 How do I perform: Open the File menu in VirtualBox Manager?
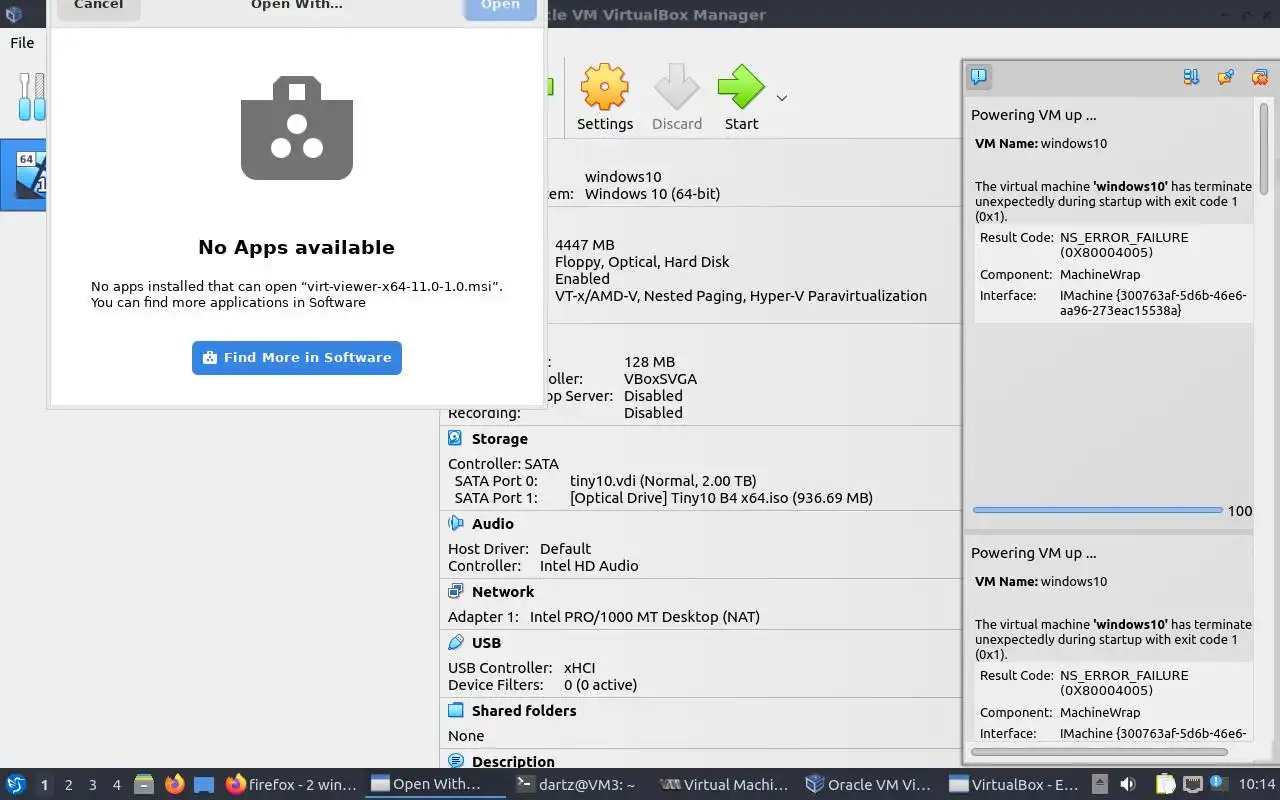[22, 42]
